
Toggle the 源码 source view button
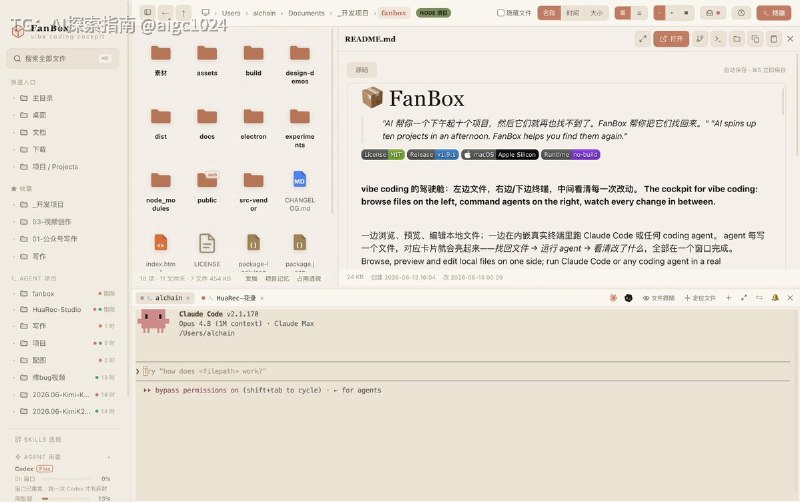362,70
